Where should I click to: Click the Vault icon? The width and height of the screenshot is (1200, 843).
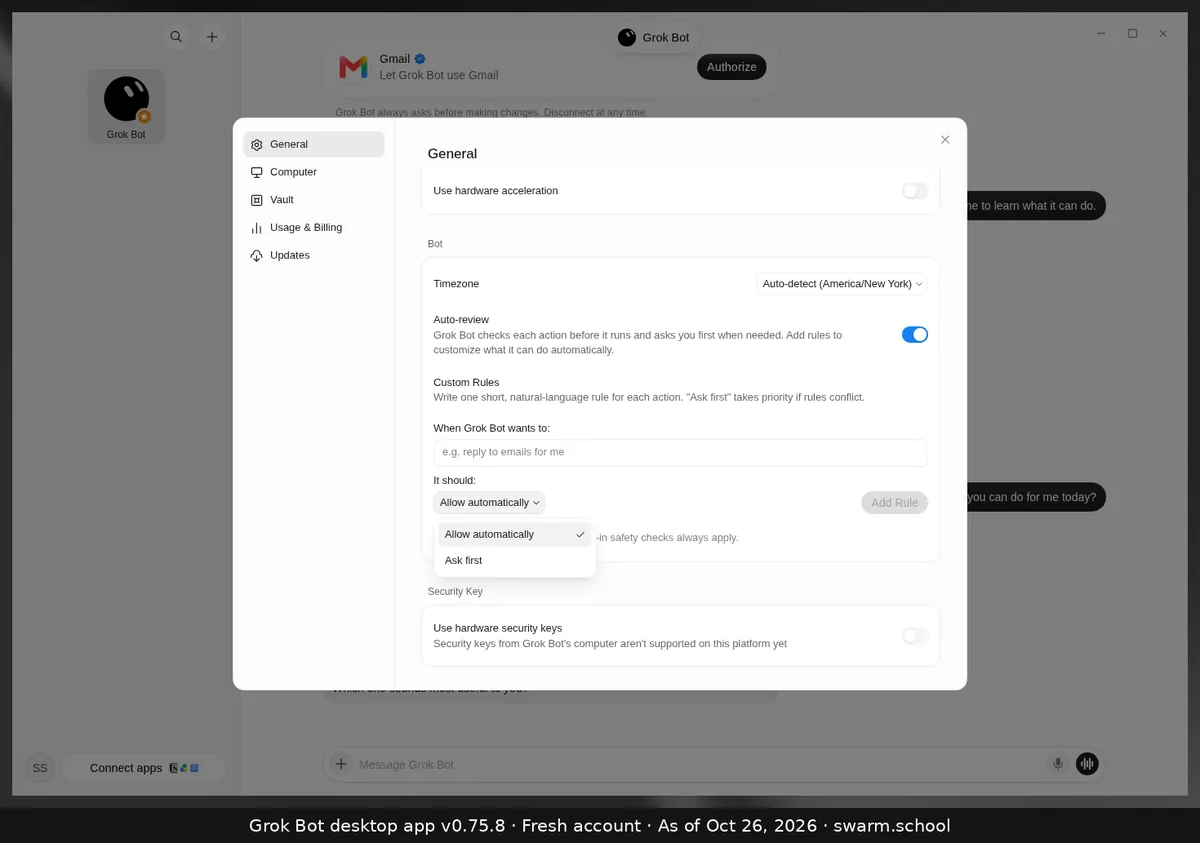tap(257, 200)
